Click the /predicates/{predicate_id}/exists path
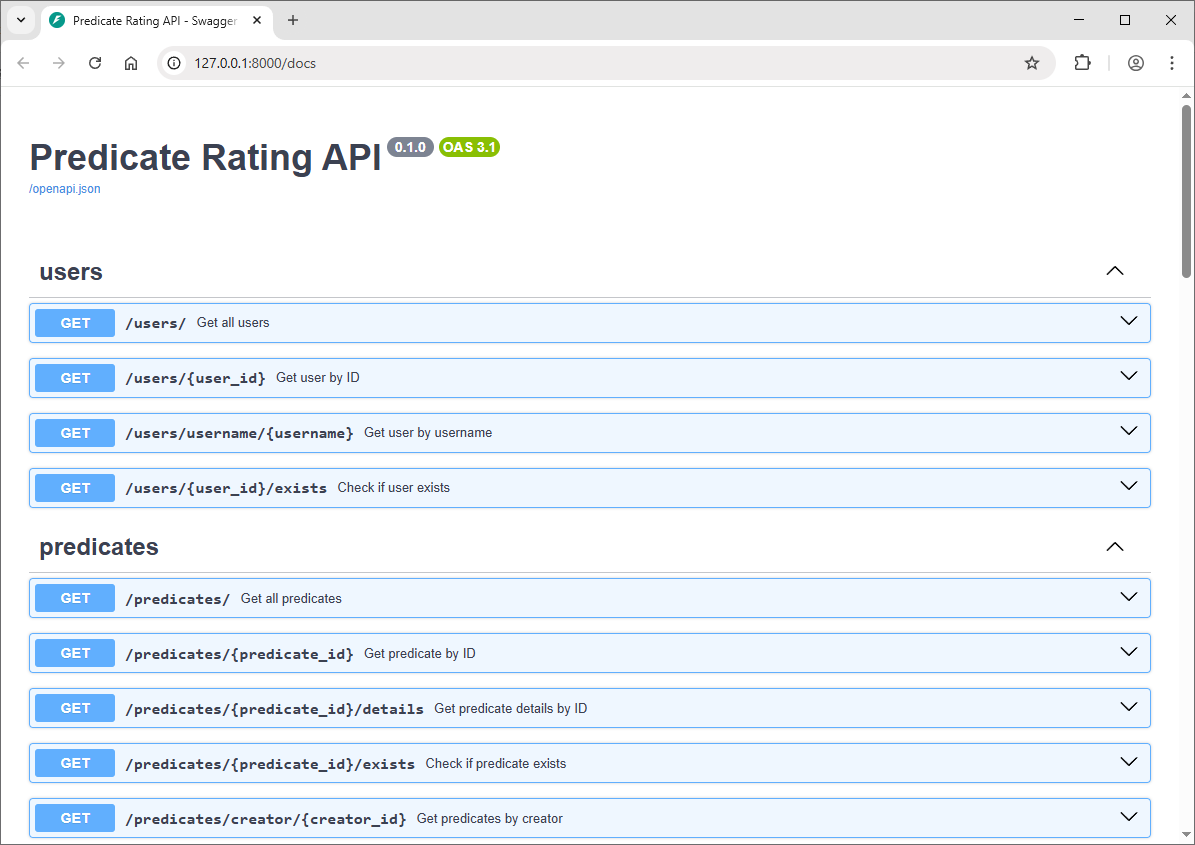The image size is (1195, 845). click(270, 763)
